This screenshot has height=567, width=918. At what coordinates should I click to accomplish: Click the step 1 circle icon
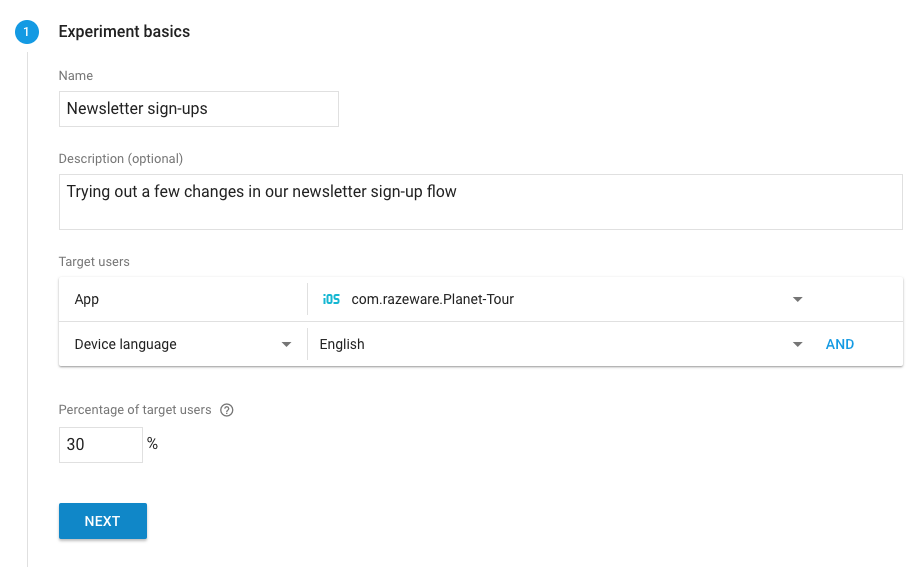[x=26, y=32]
